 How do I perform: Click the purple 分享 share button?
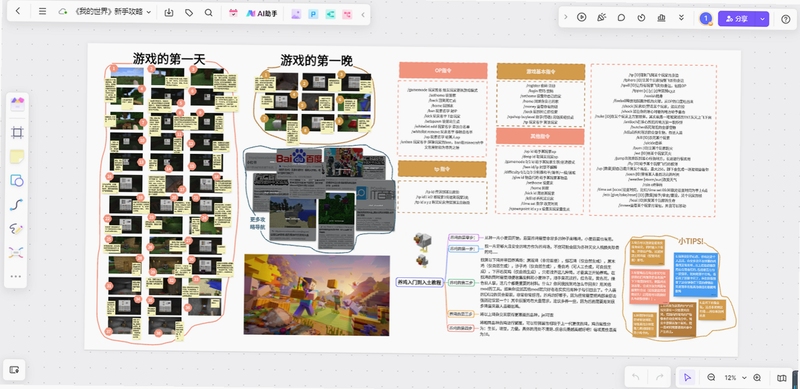[737, 19]
